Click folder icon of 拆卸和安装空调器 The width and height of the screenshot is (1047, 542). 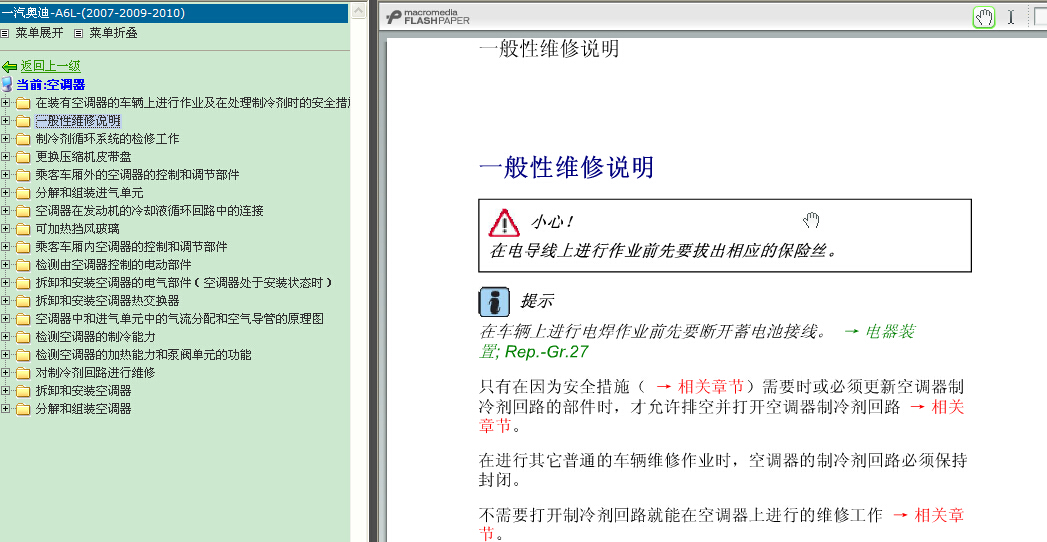pyautogui.click(x=23, y=390)
